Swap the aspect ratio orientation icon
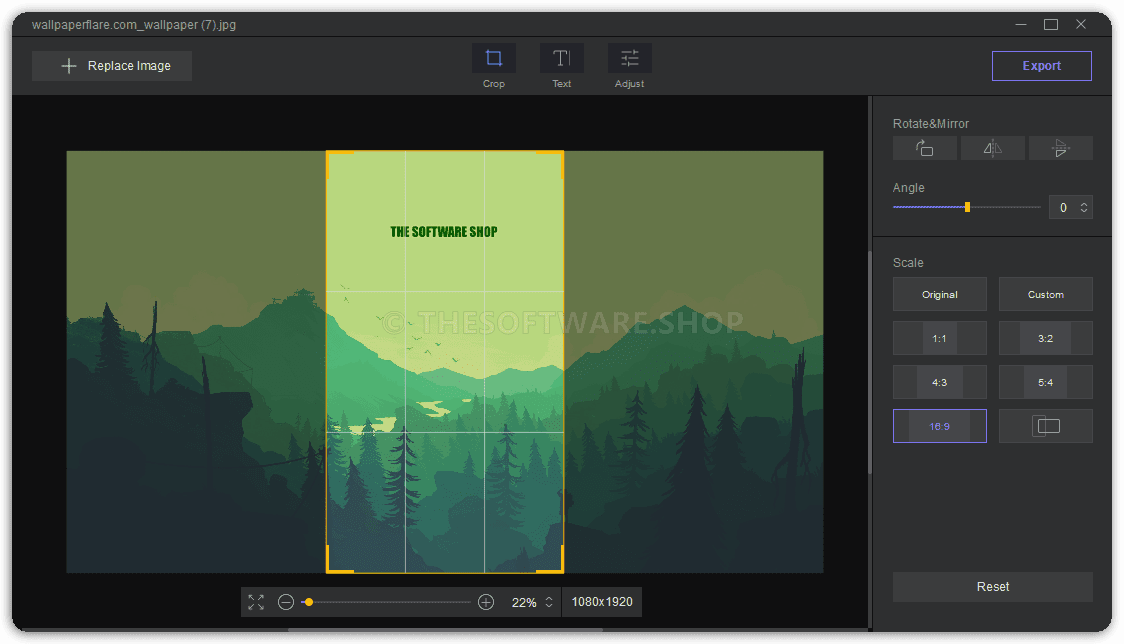This screenshot has width=1124, height=644. pos(1046,426)
